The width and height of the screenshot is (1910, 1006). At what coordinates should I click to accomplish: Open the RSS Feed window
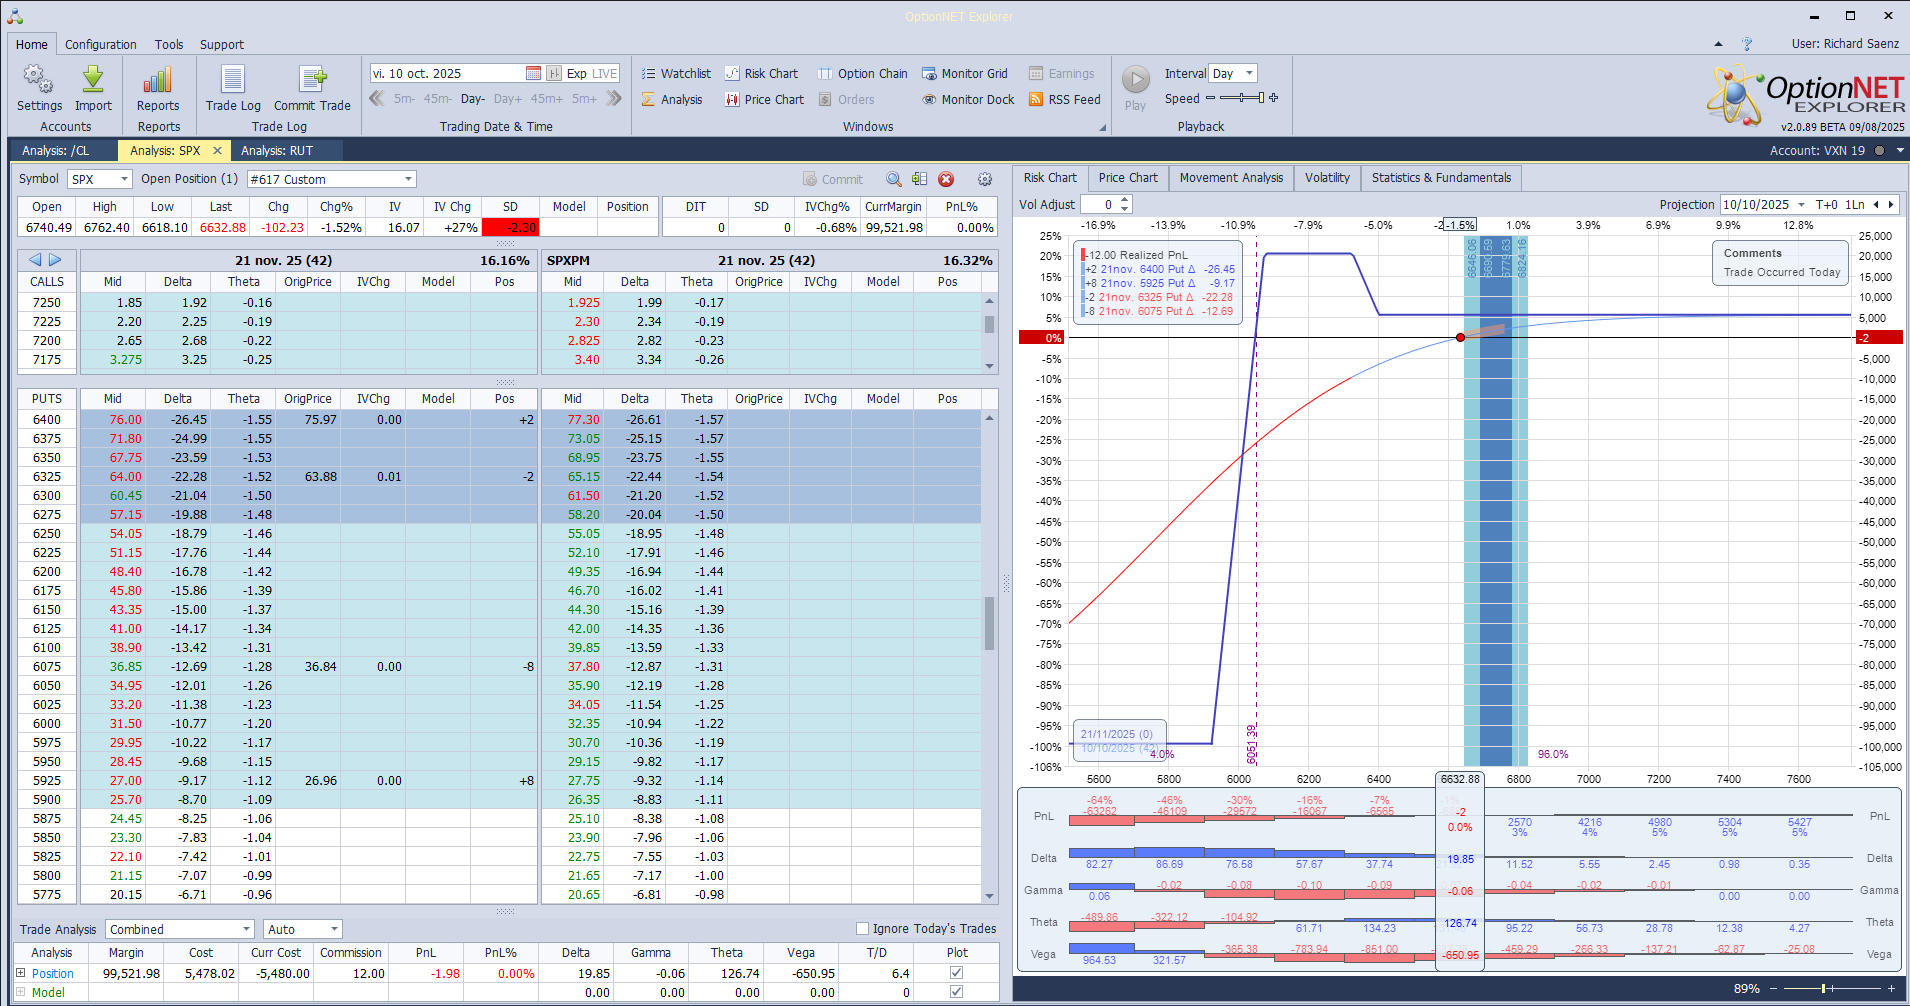[x=1065, y=100]
